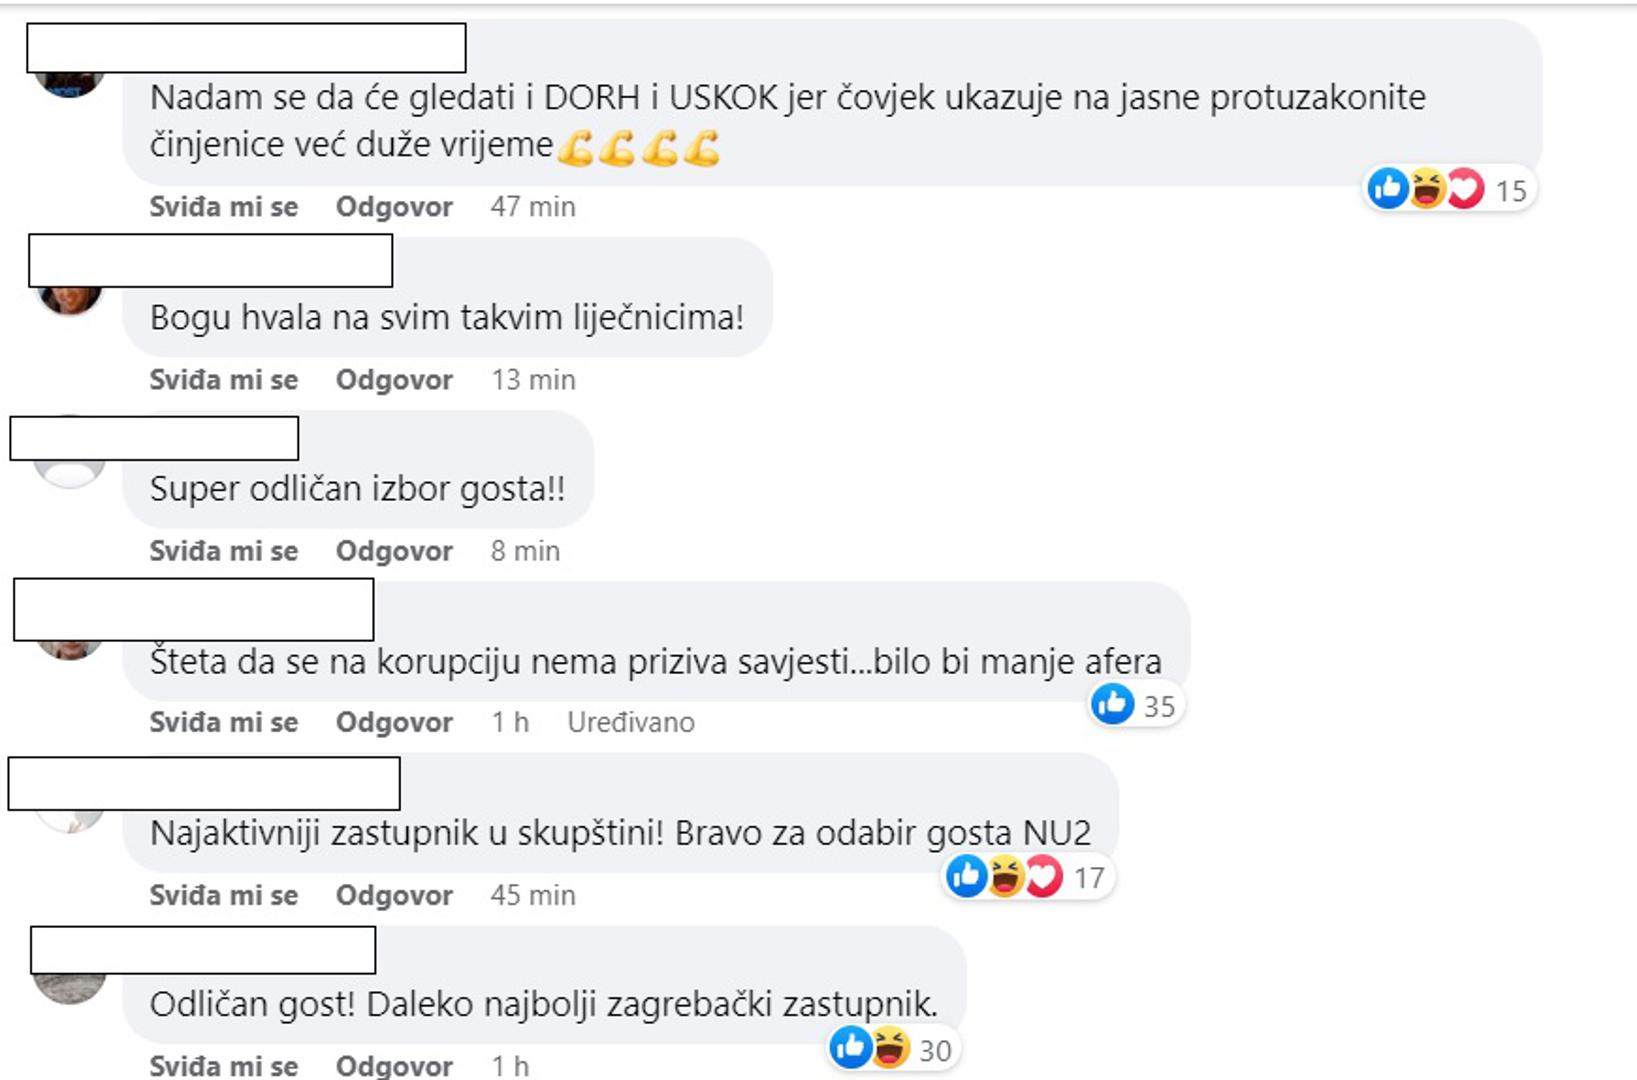Reply to 'Super odličan izbor gosta' comment
Screen dimensions: 1637x1080
pyautogui.click(x=394, y=551)
